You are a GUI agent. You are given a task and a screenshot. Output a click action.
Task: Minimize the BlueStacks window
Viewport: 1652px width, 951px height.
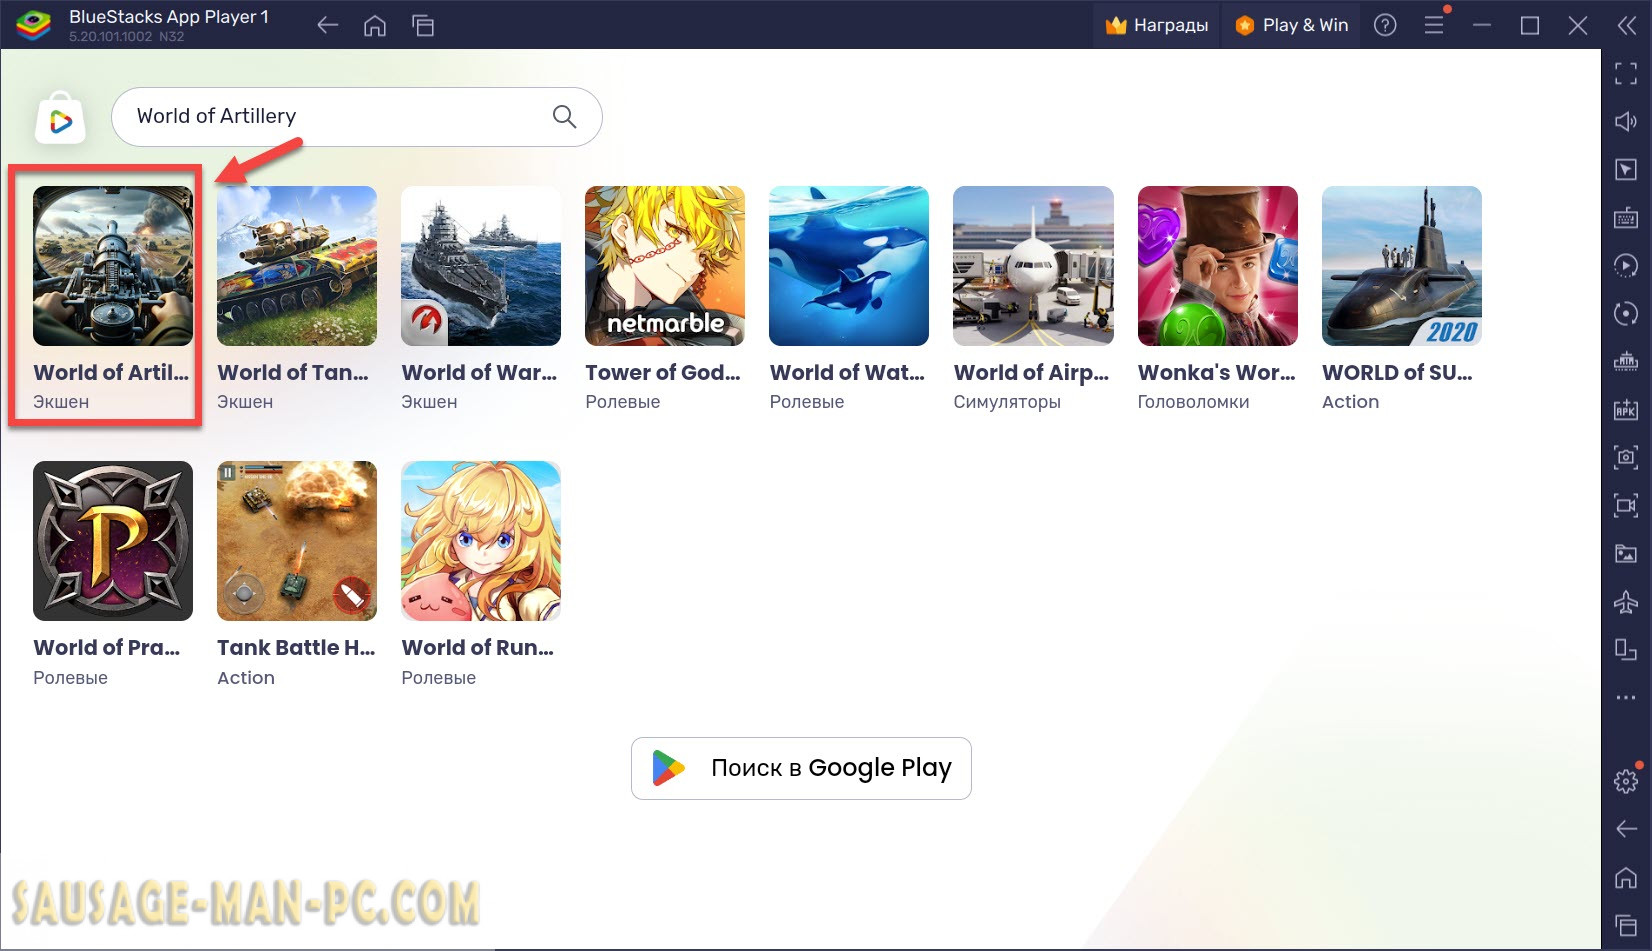click(x=1482, y=25)
